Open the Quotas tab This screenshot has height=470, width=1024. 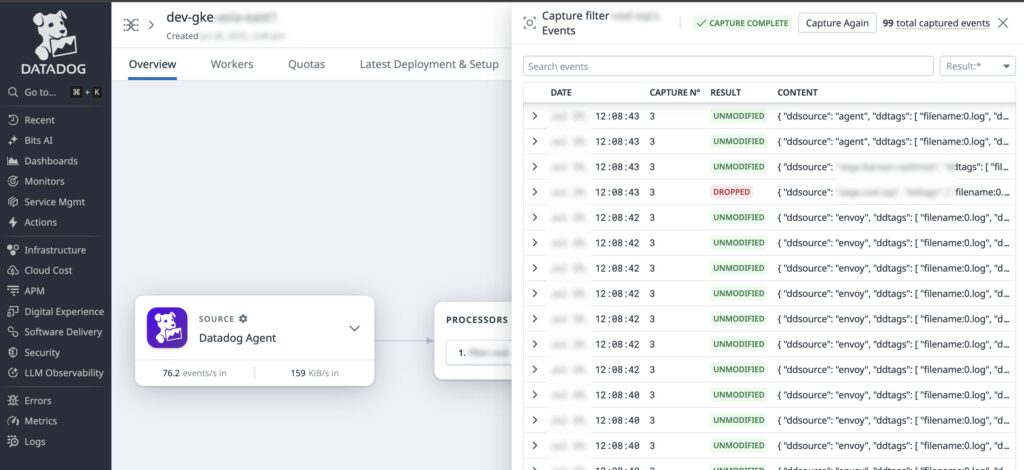(x=306, y=64)
